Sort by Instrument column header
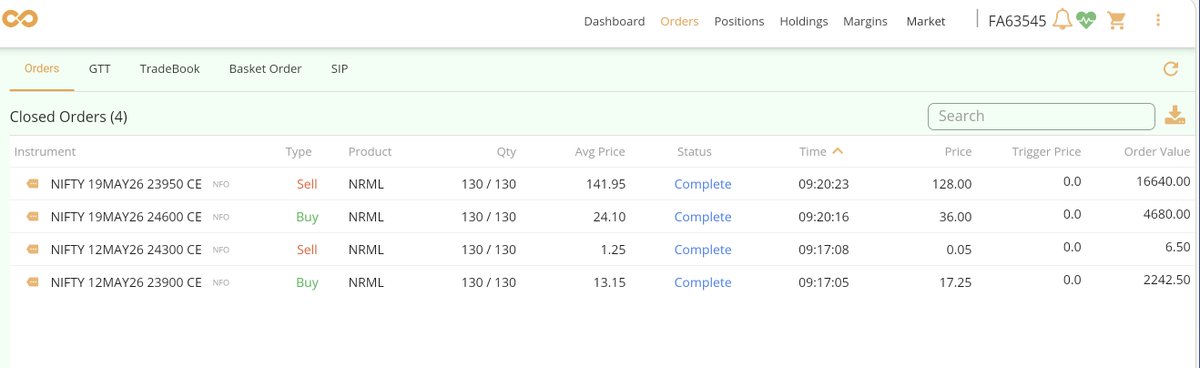 45,152
